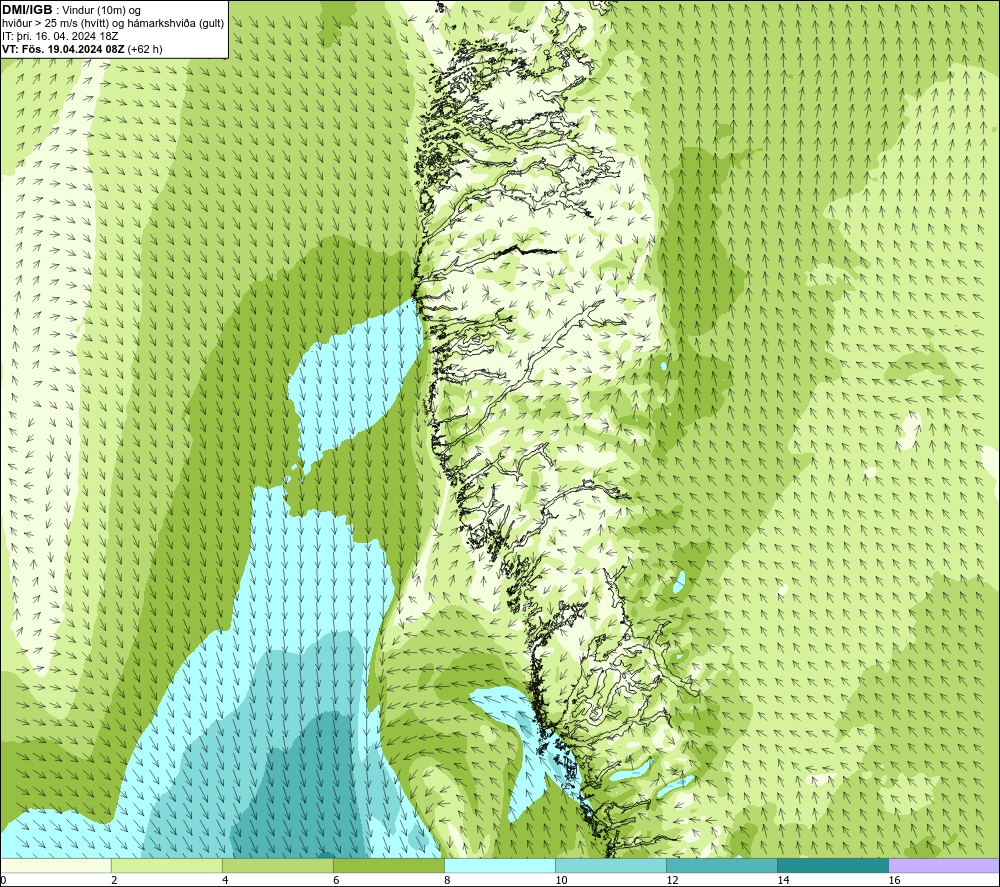Click the 8–10 m/s light cyan legend swatch

(499, 865)
